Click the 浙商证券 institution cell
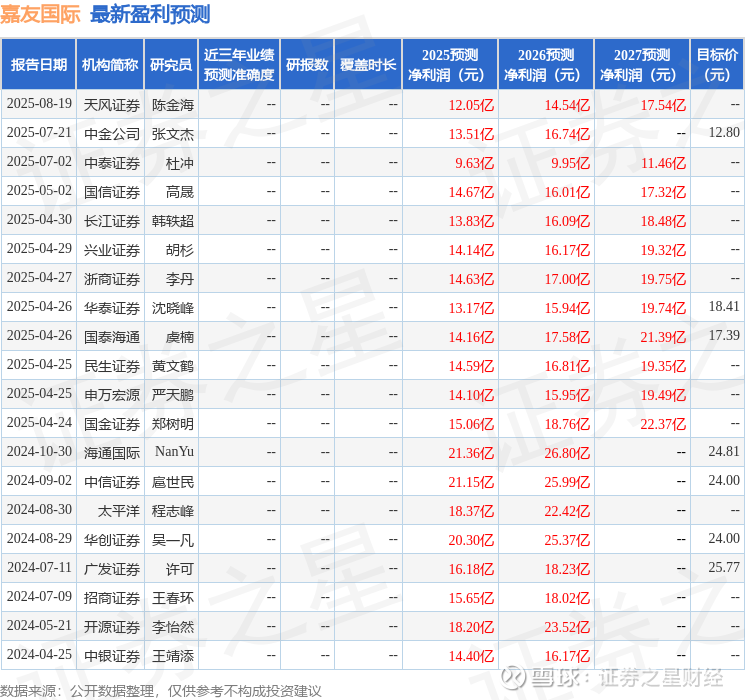The image size is (745, 700). [x=112, y=279]
